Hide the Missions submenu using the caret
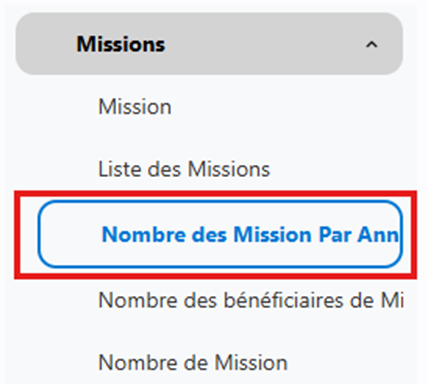428x384 pixels. click(x=372, y=45)
